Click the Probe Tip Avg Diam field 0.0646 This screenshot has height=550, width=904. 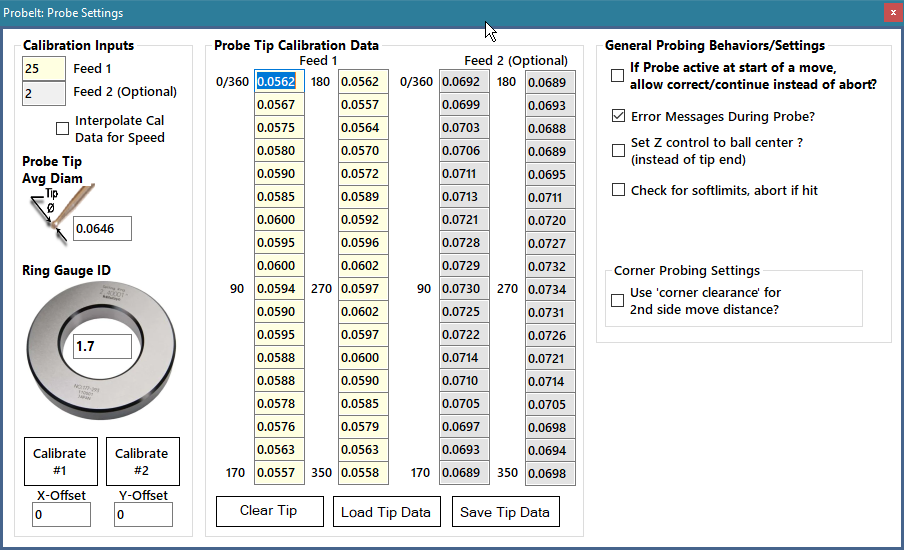tap(103, 228)
